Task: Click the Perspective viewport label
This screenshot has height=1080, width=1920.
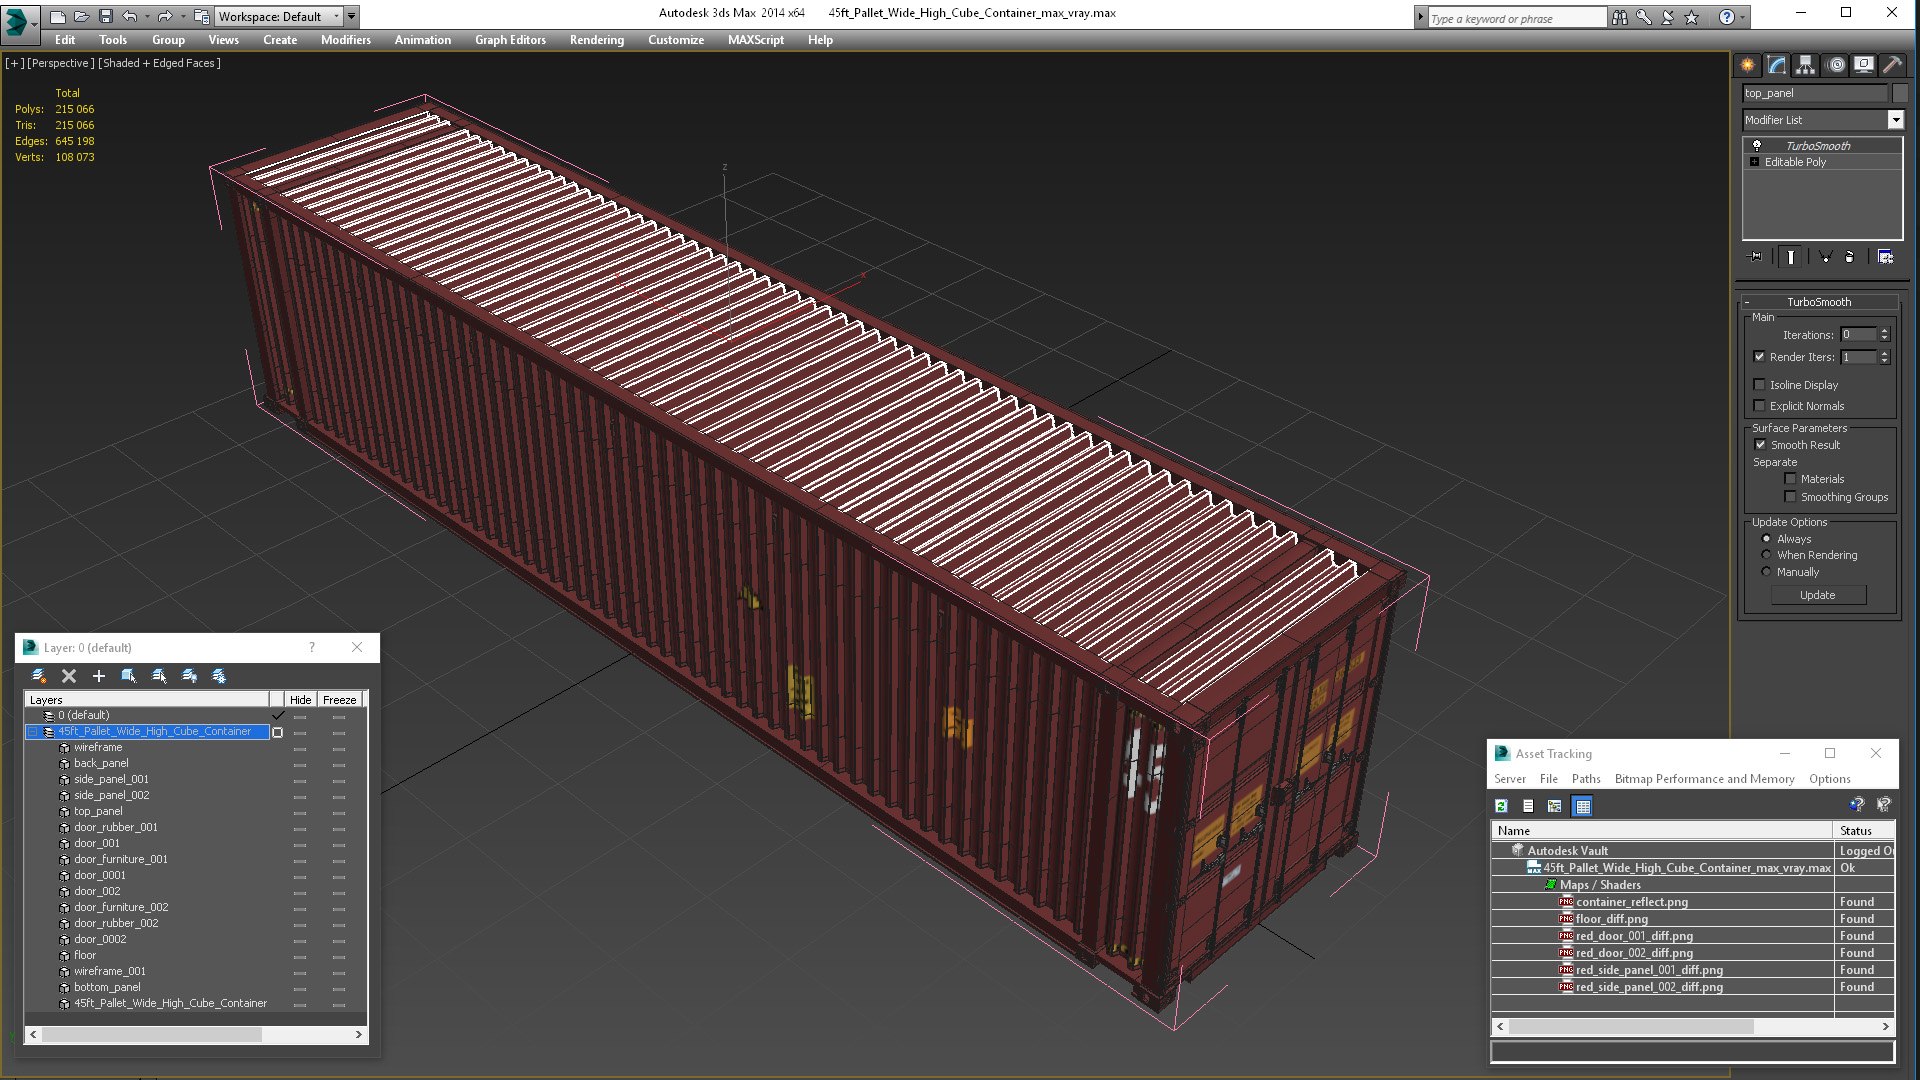Action: tap(60, 63)
